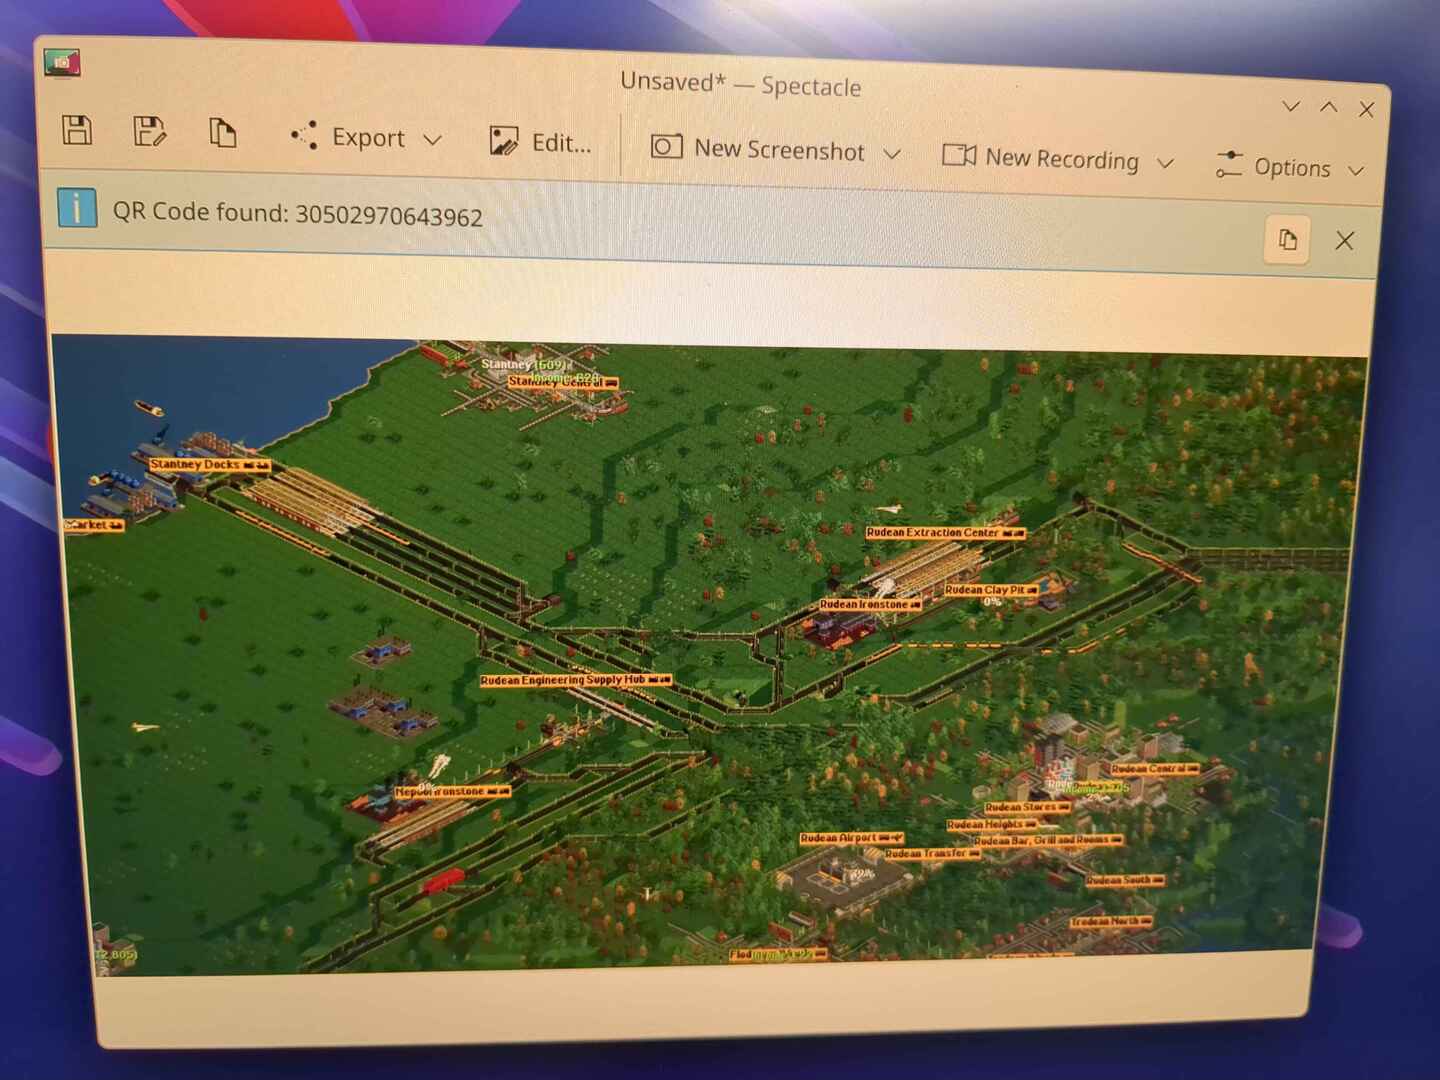This screenshot has width=1440, height=1080.
Task: Expand the New Screenshot dropdown arrow
Action: [x=892, y=154]
